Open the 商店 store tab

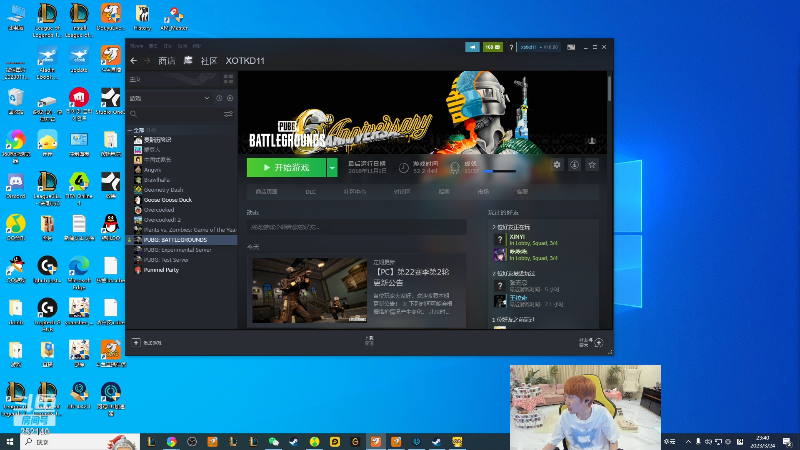click(x=167, y=61)
